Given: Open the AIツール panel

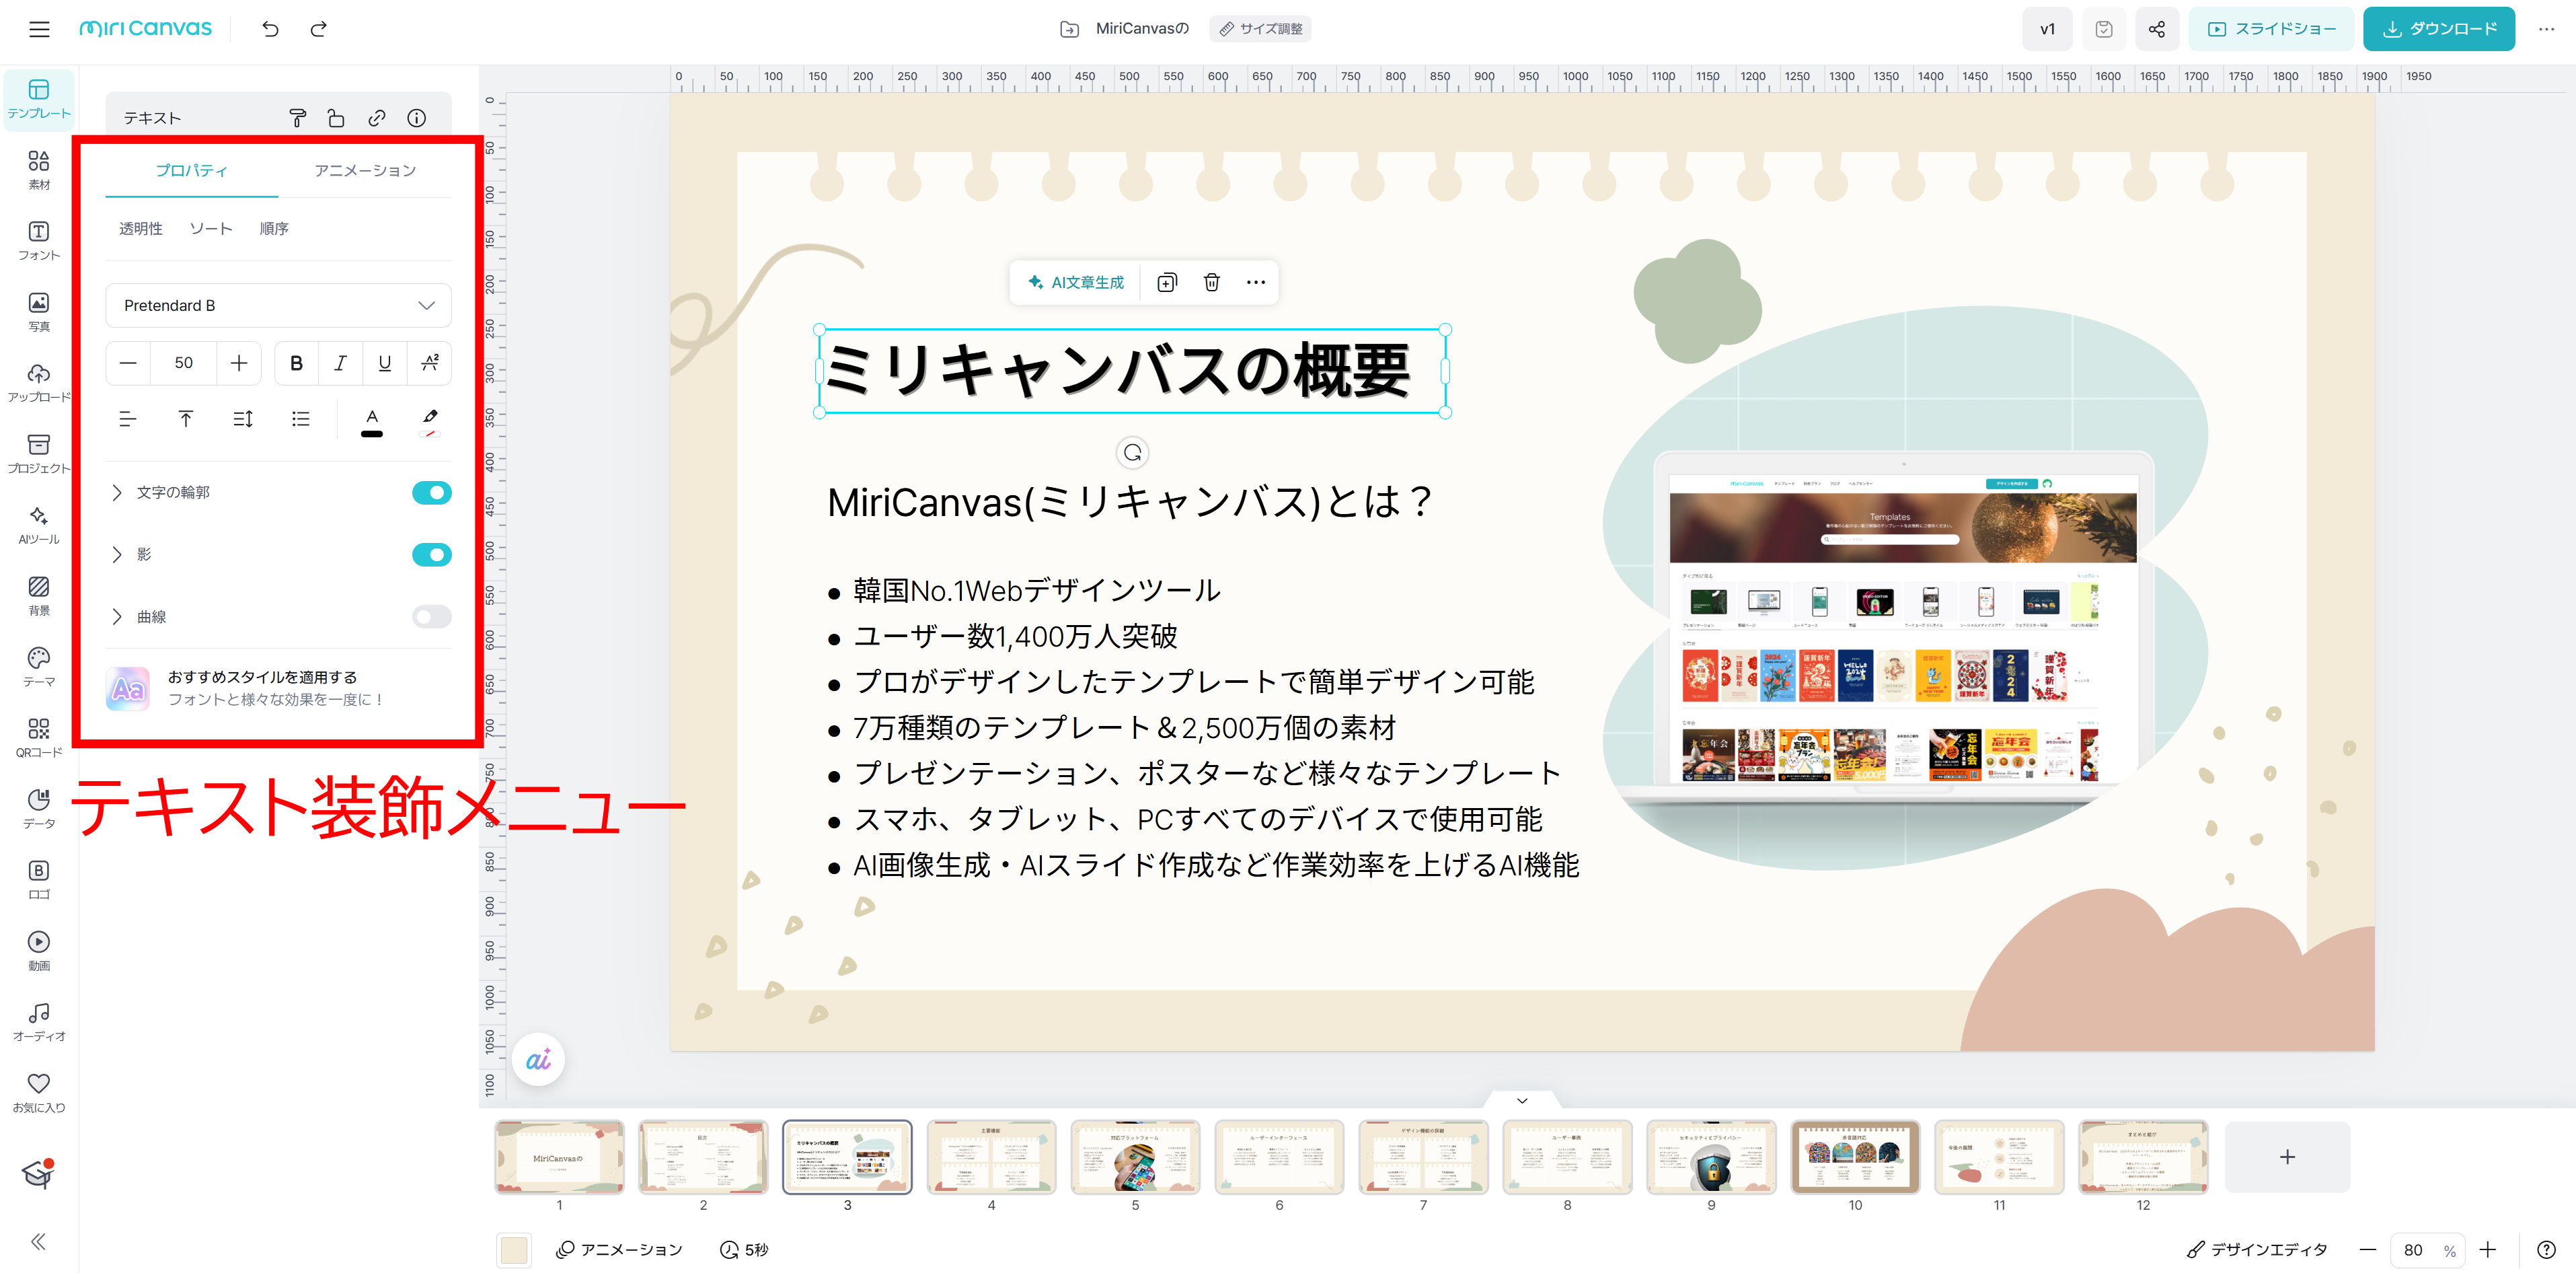Looking at the screenshot, I should 39,525.
